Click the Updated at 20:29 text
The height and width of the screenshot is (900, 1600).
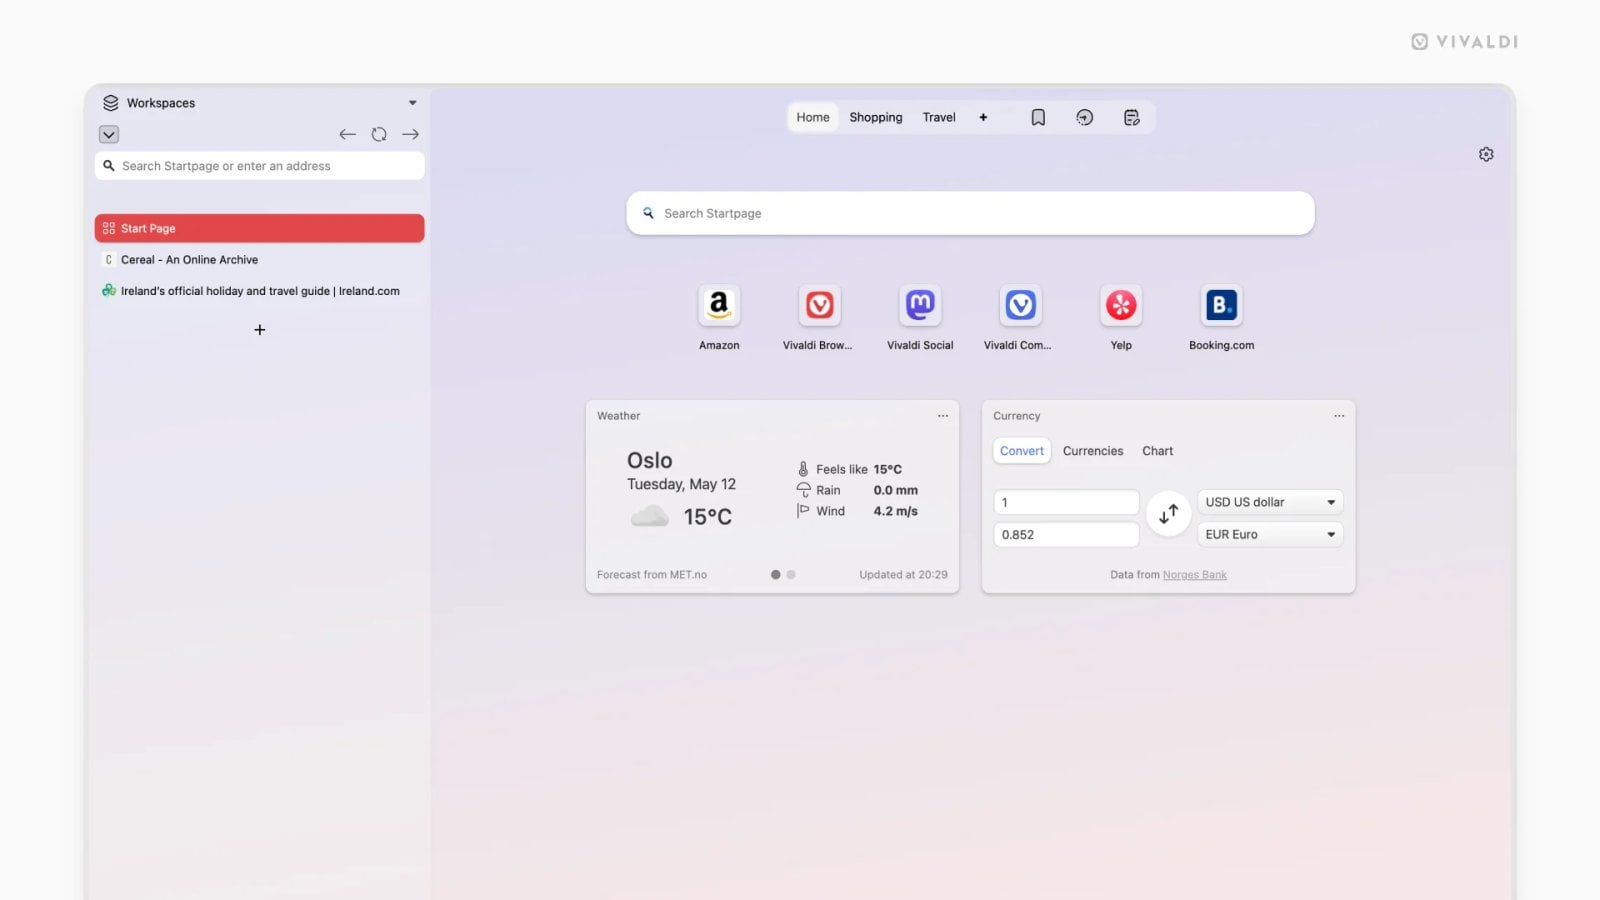tap(904, 575)
